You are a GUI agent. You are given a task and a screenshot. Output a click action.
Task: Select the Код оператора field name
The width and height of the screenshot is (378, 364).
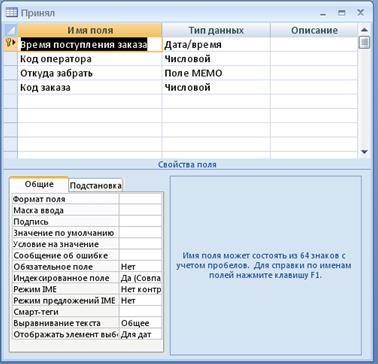pyautogui.click(x=56, y=59)
